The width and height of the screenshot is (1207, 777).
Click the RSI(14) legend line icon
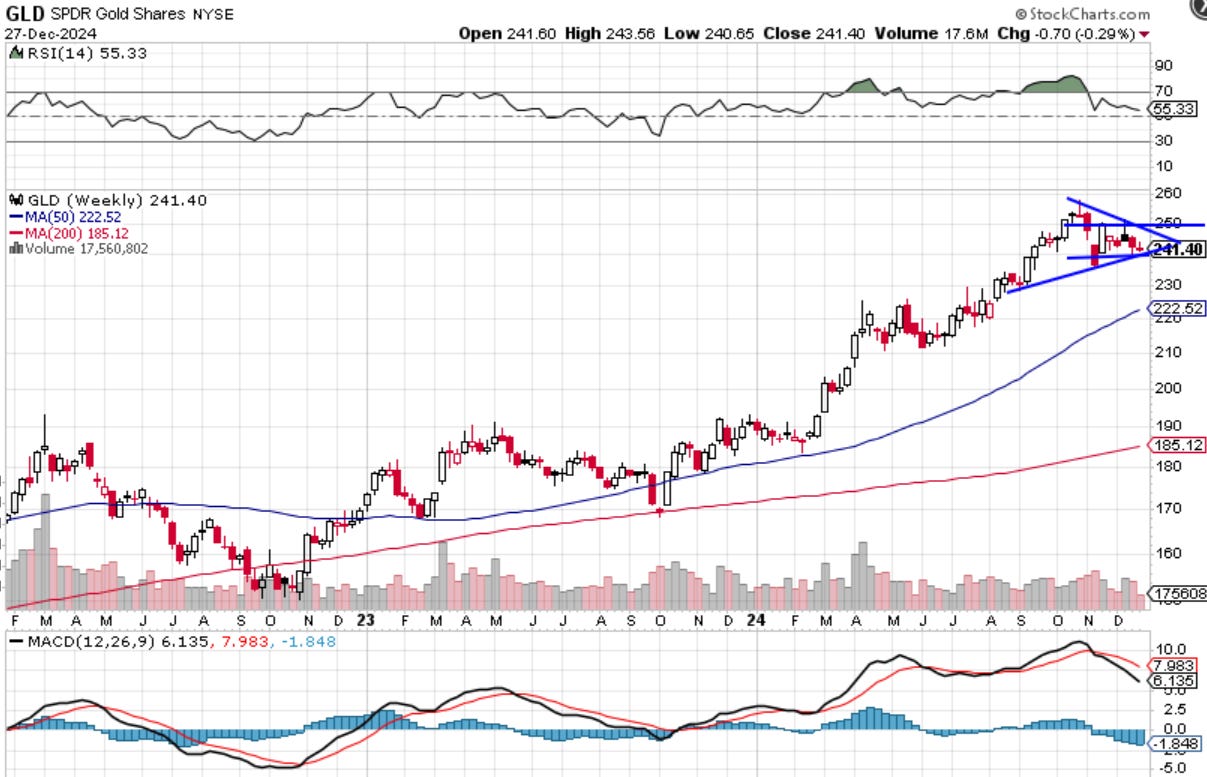(15, 53)
